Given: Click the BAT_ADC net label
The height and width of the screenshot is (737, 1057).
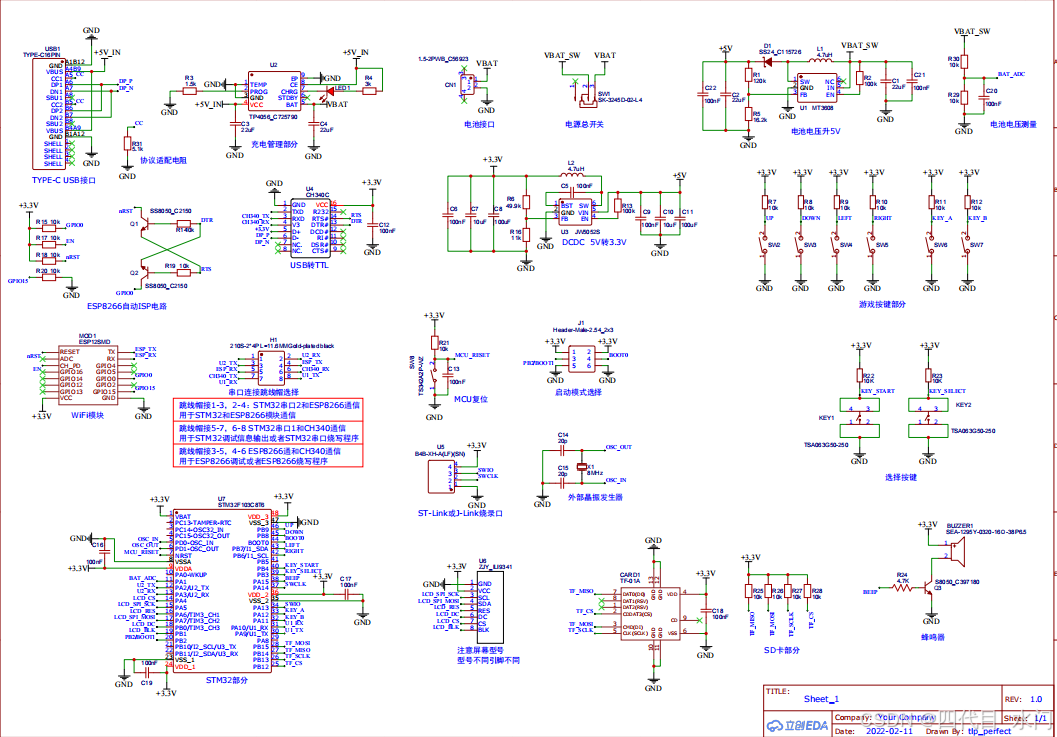Looking at the screenshot, I should click(x=1011, y=74).
